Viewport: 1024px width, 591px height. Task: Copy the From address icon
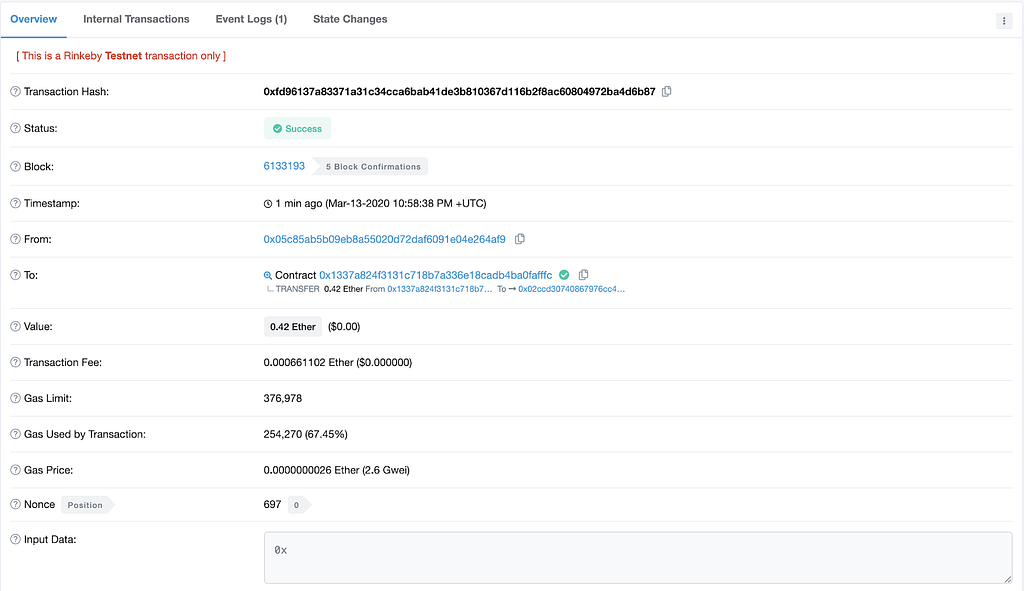520,239
